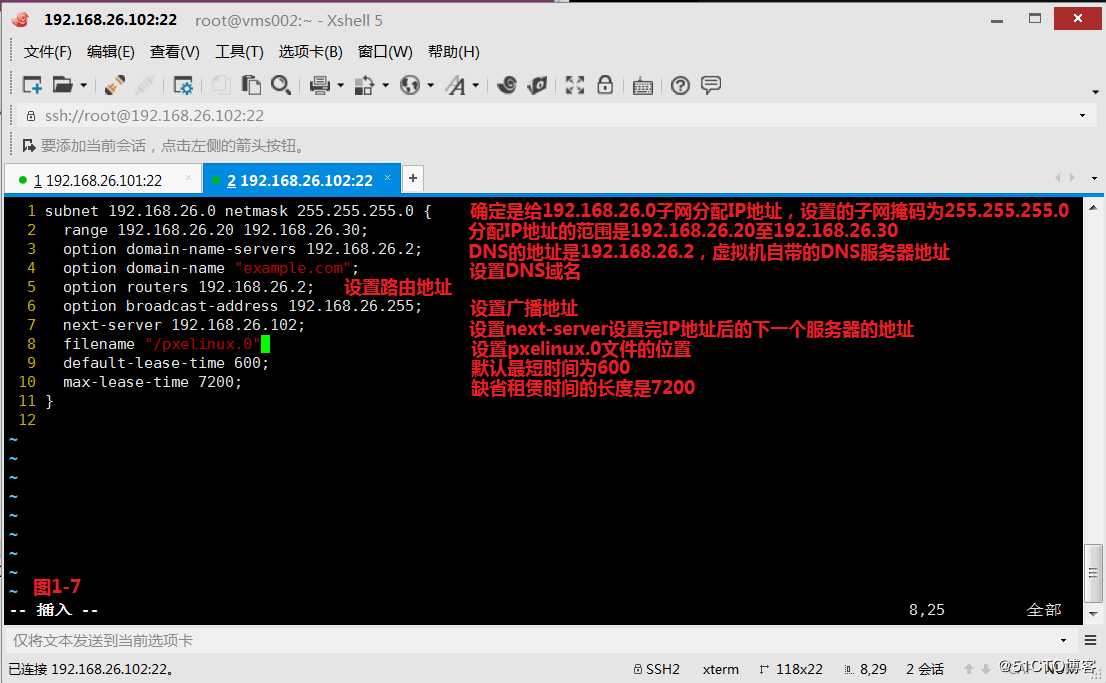Click the 'max-lease-time 7200;' line

tap(152, 382)
